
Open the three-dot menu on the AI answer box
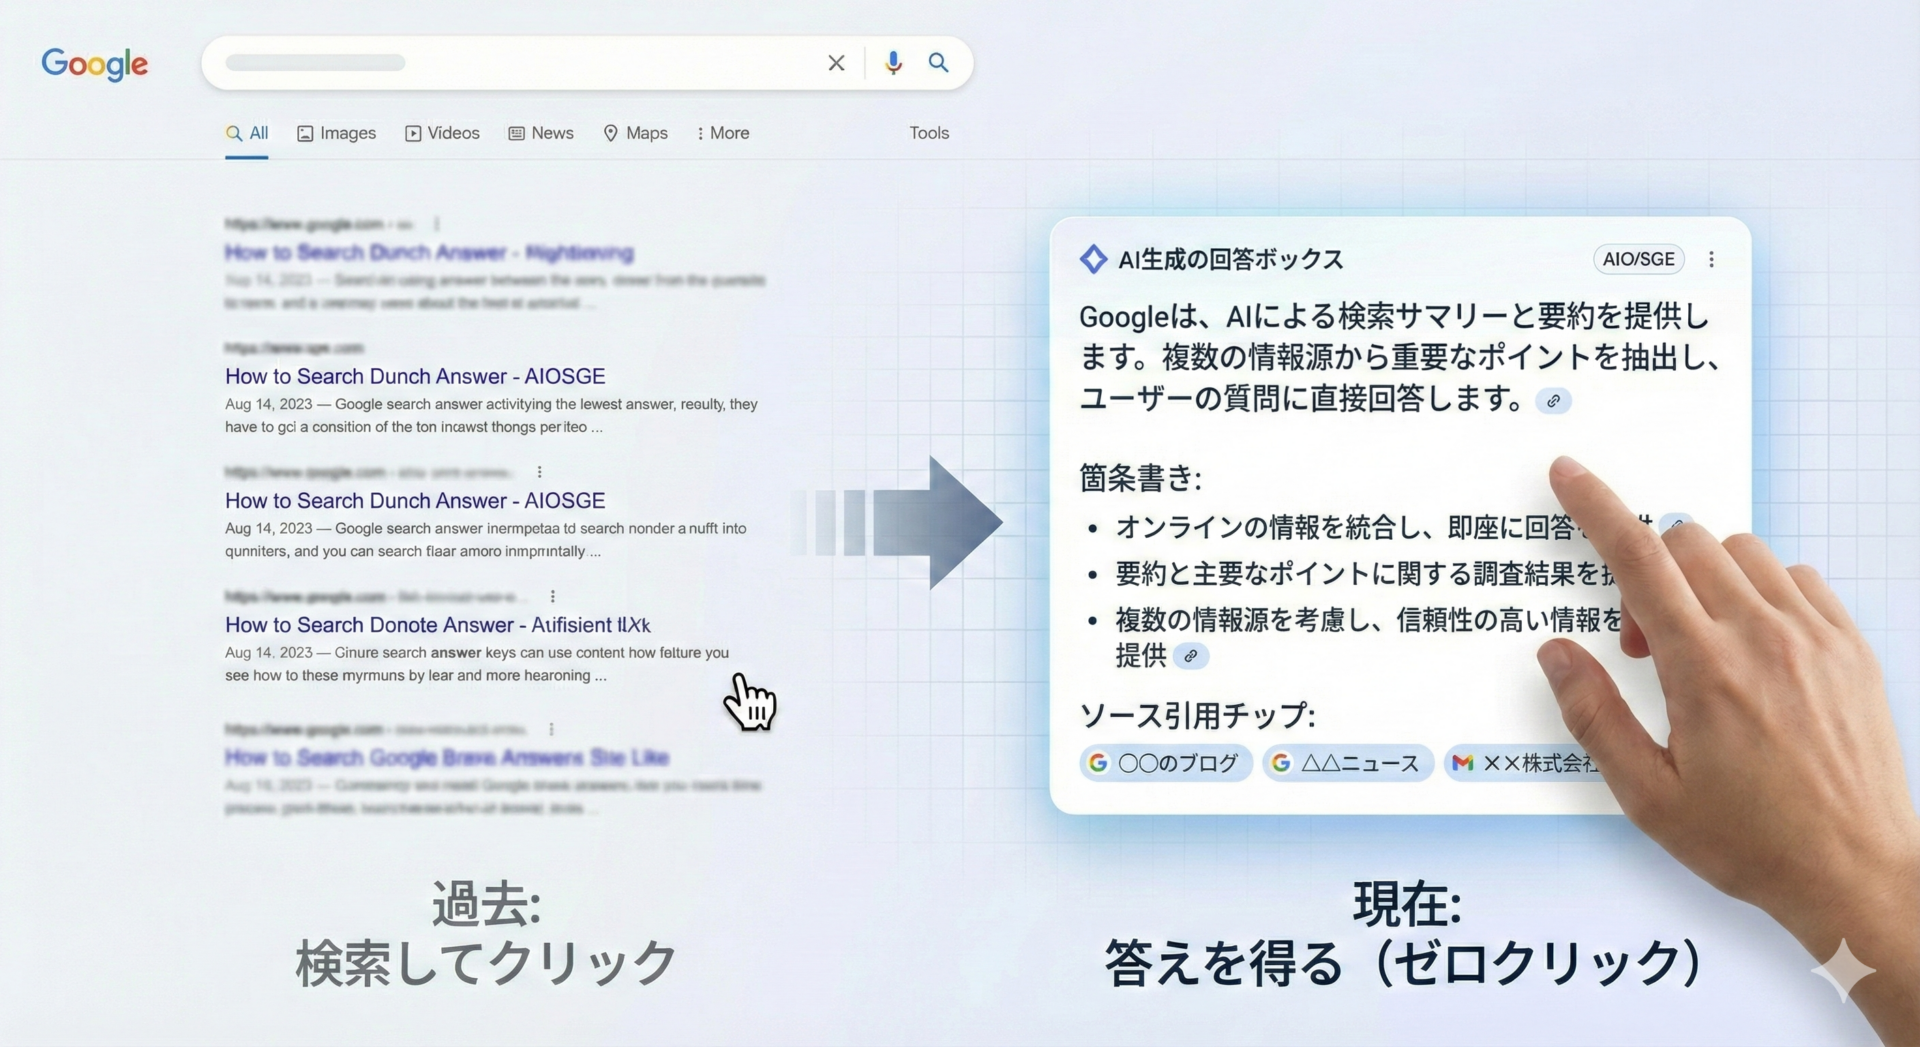pyautogui.click(x=1711, y=259)
